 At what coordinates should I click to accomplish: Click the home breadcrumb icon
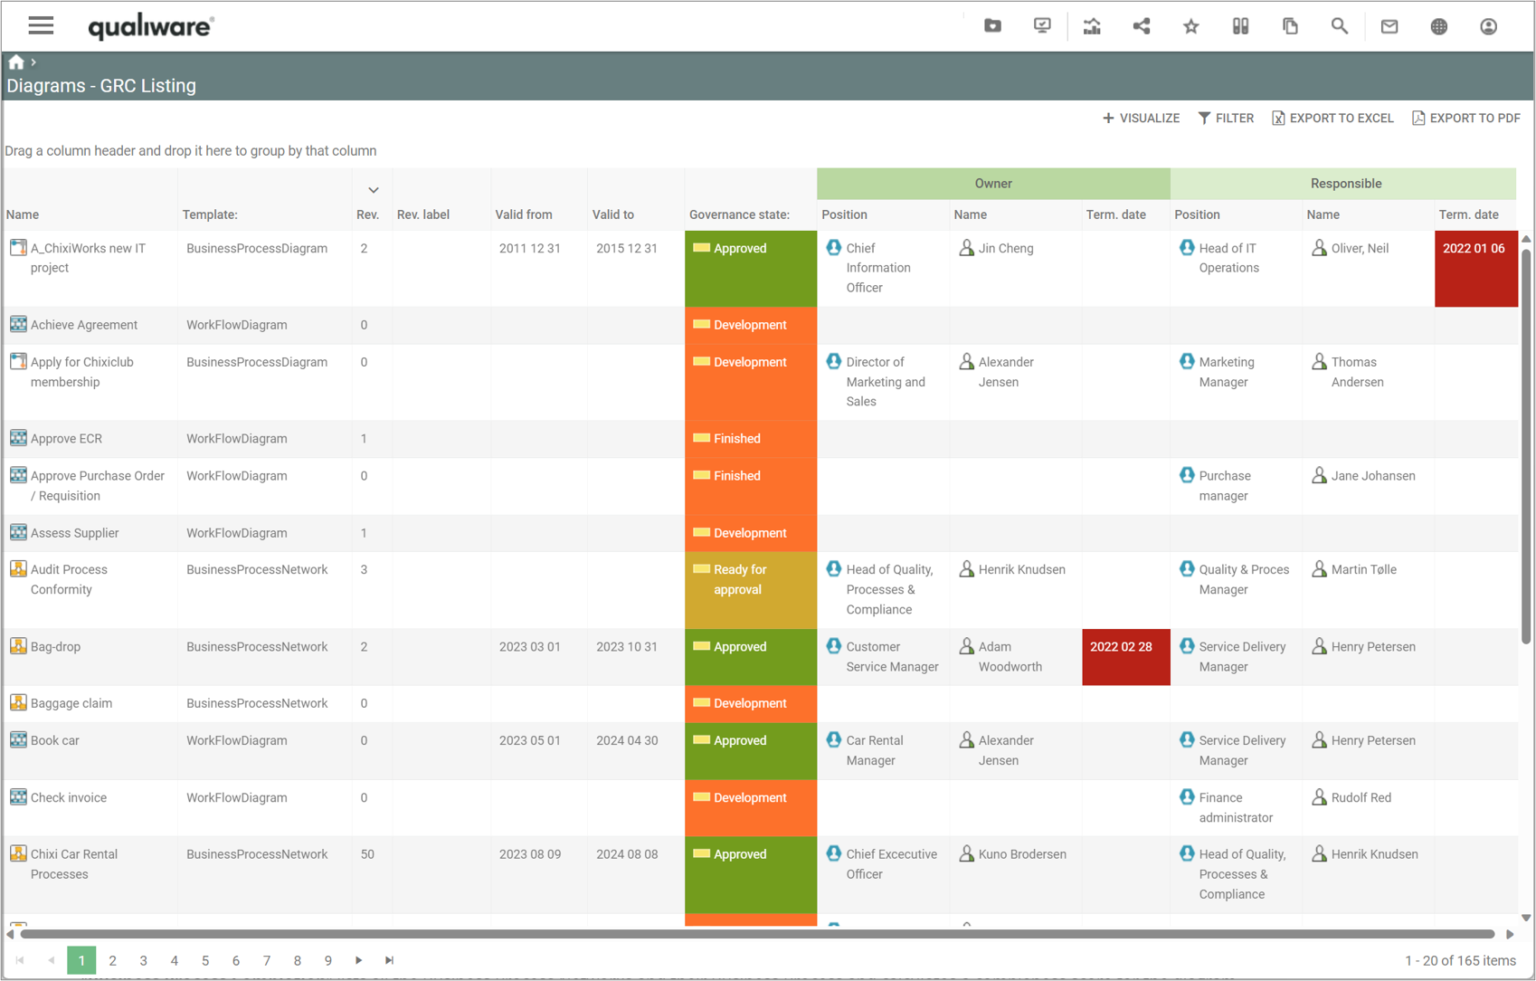14,61
